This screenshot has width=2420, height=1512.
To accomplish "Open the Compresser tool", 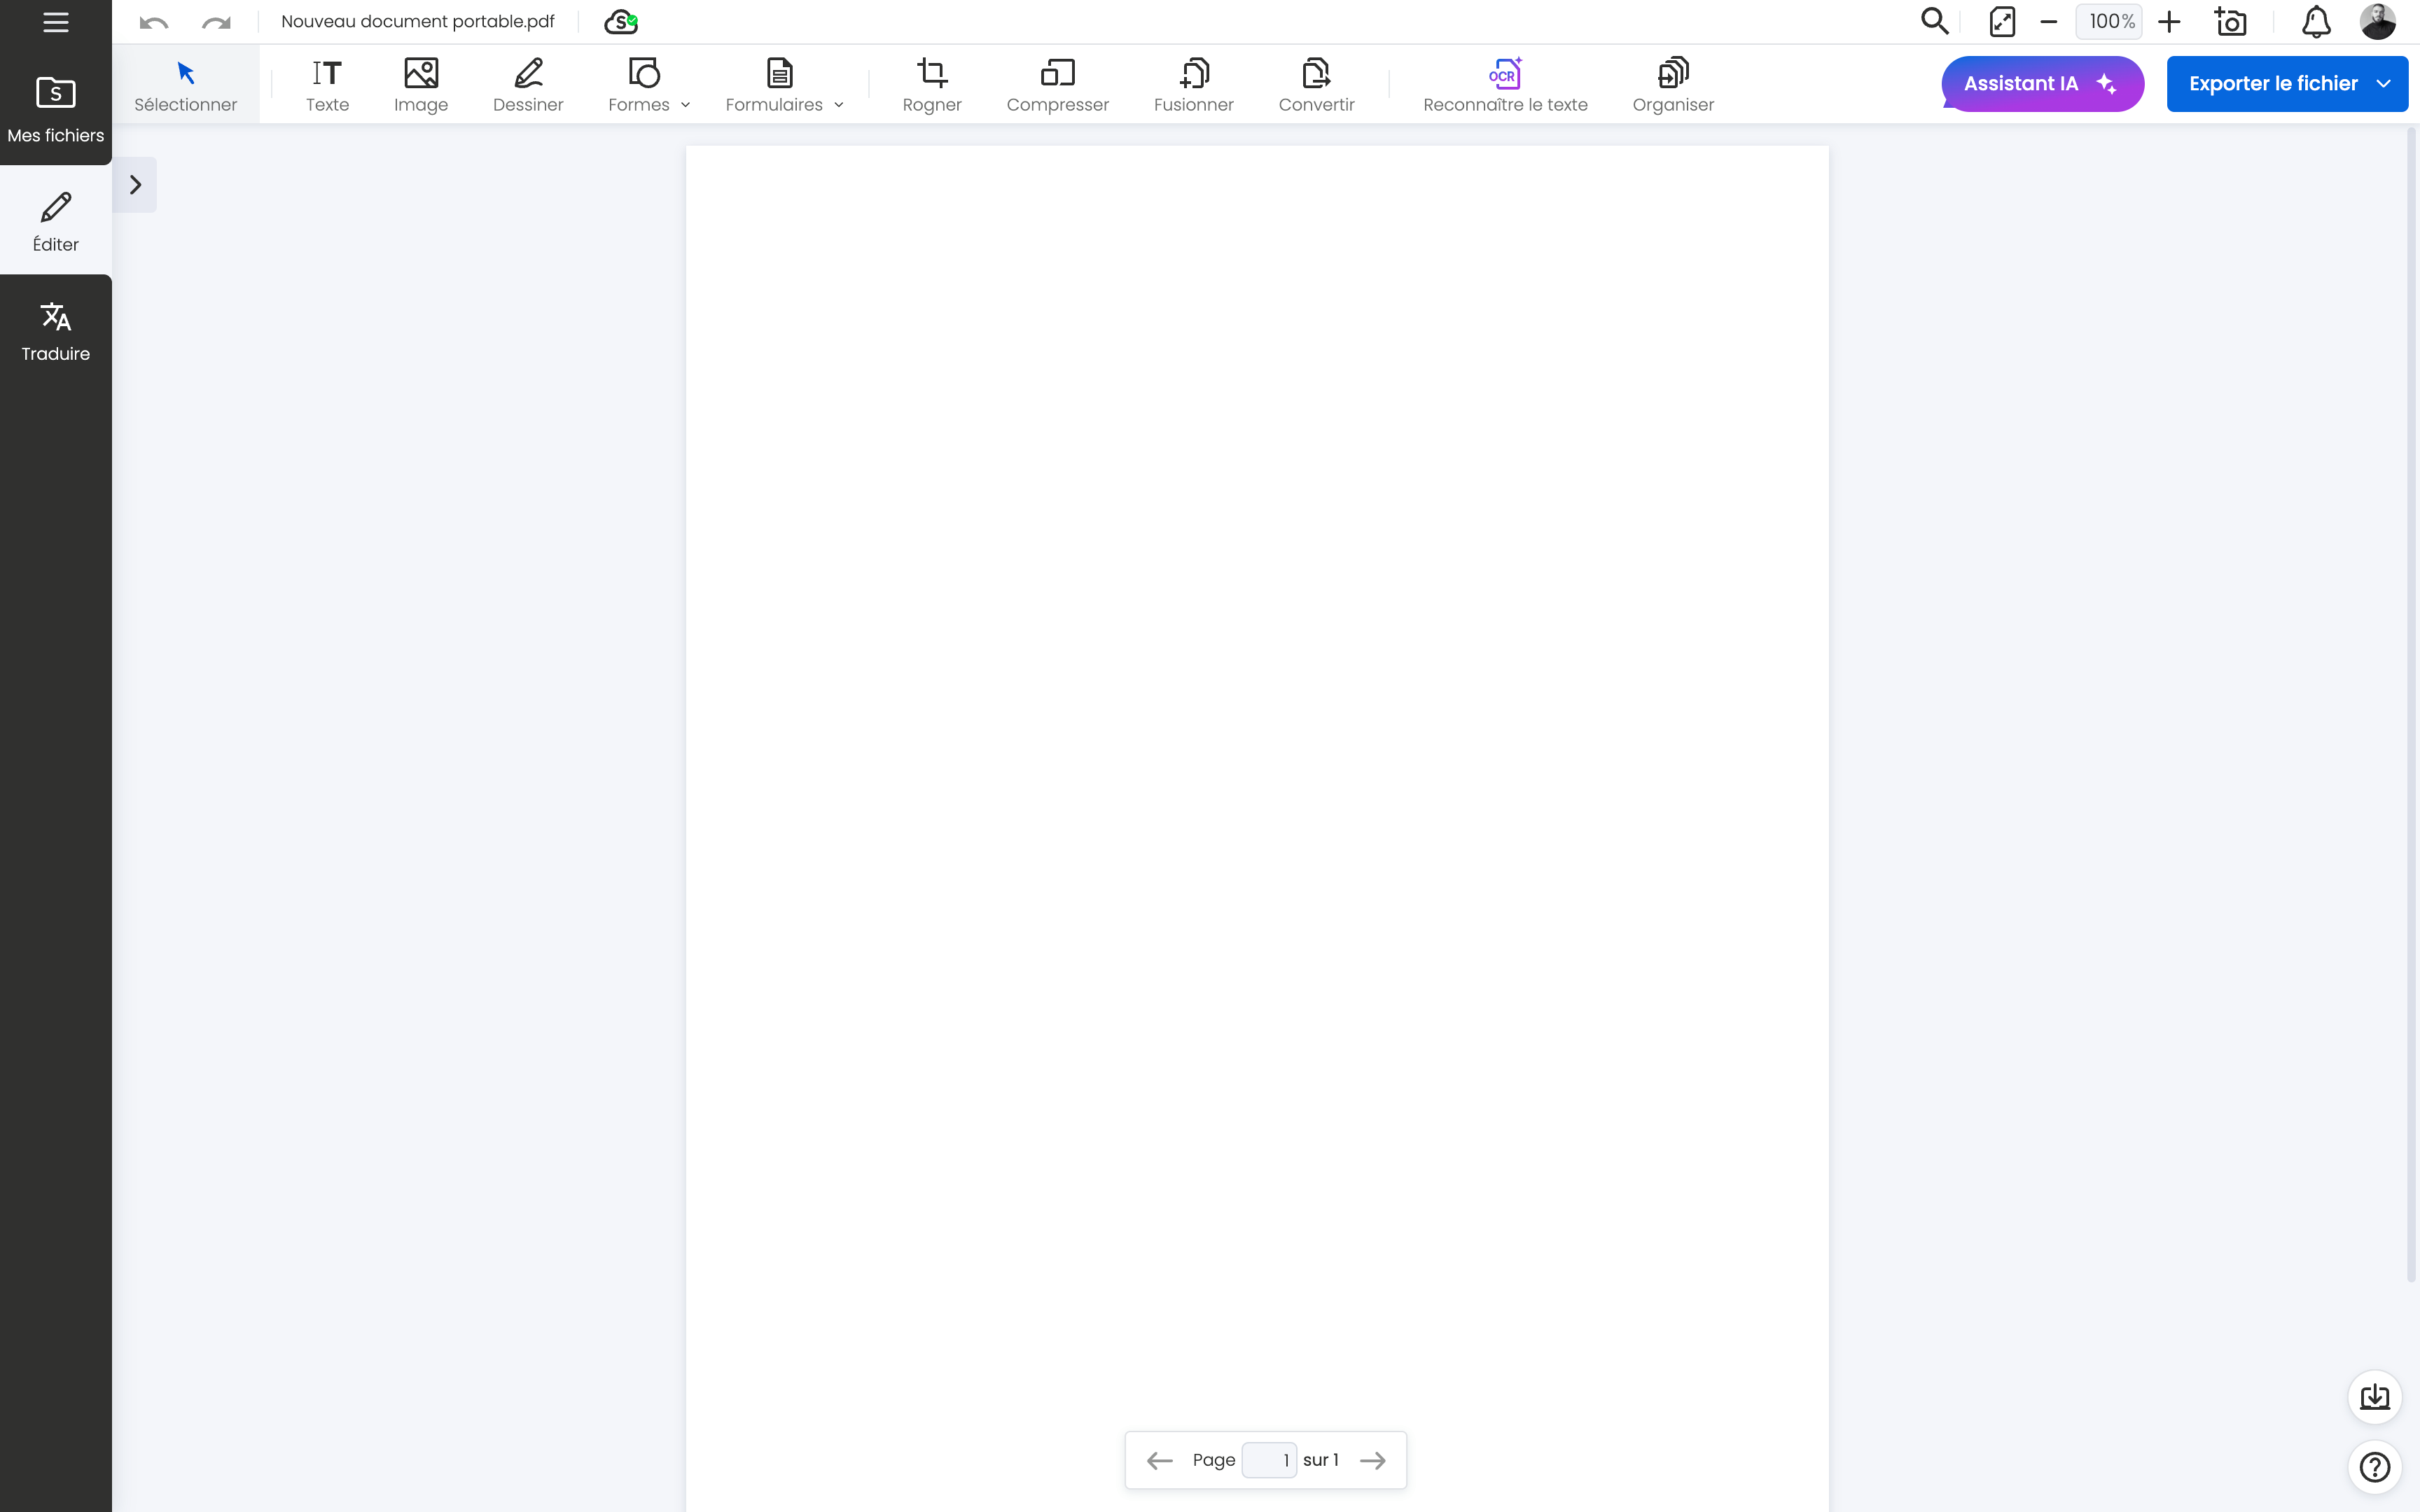I will pyautogui.click(x=1057, y=84).
